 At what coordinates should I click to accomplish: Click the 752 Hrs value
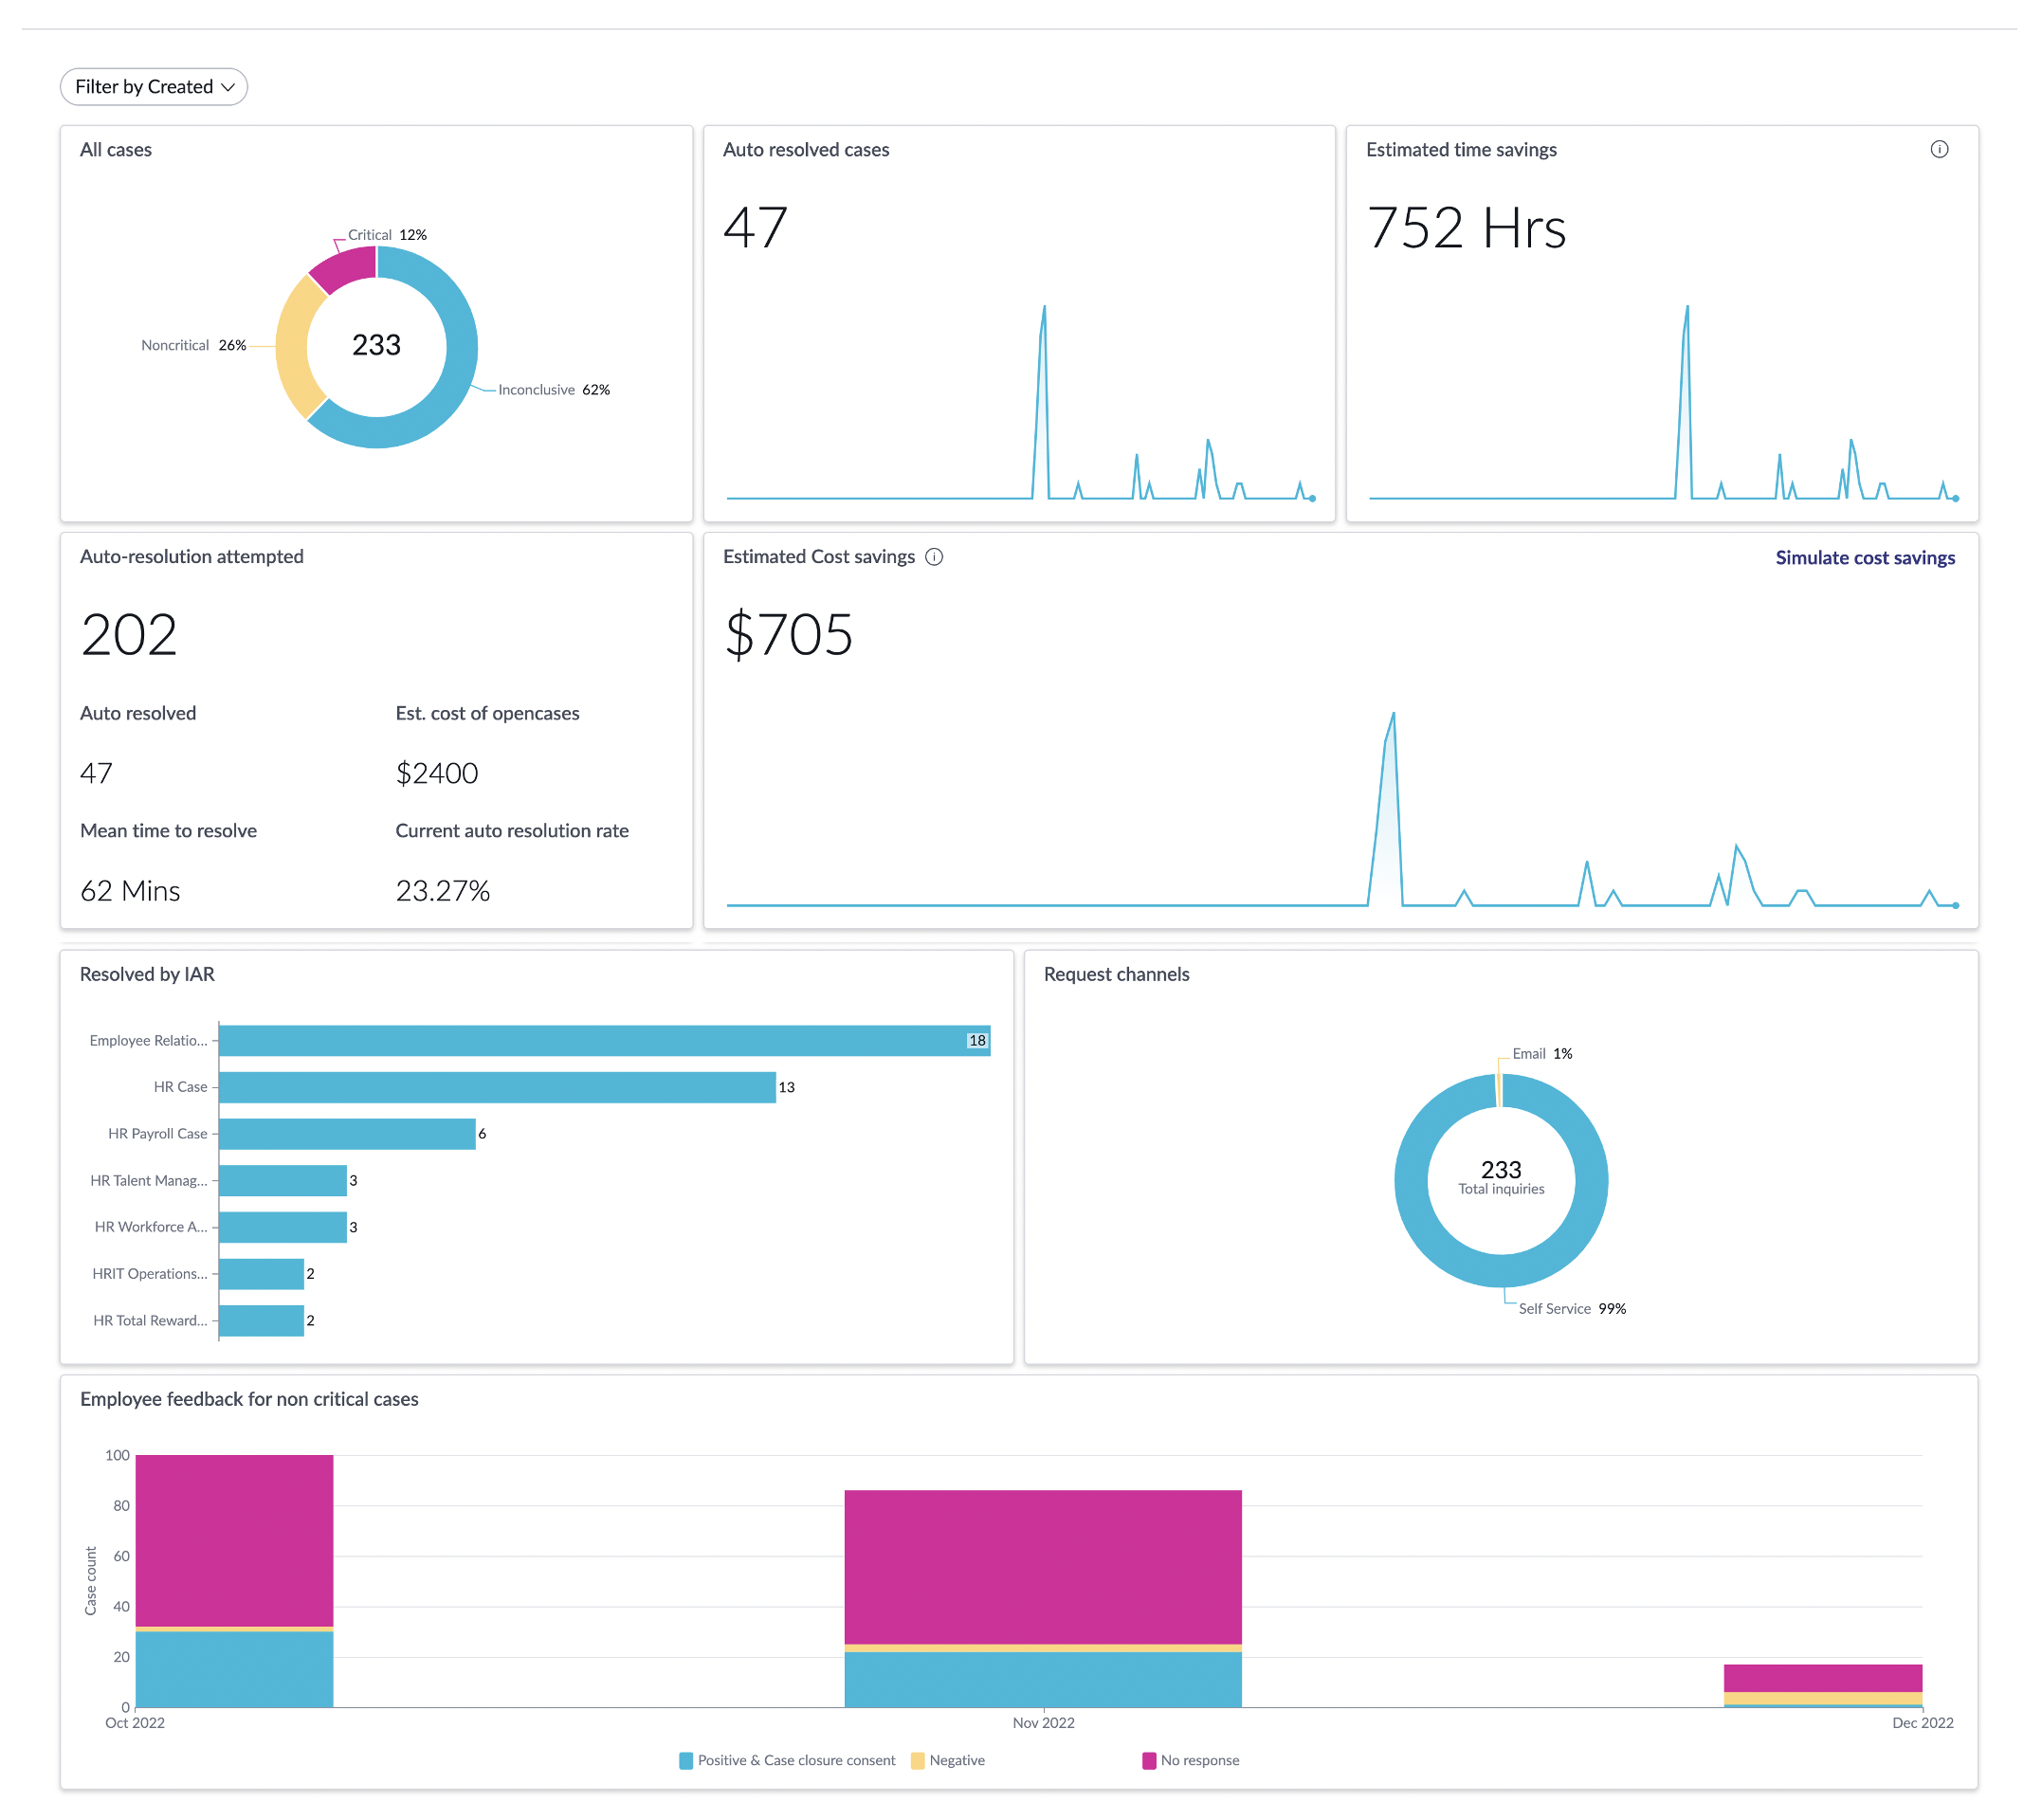pos(1465,228)
